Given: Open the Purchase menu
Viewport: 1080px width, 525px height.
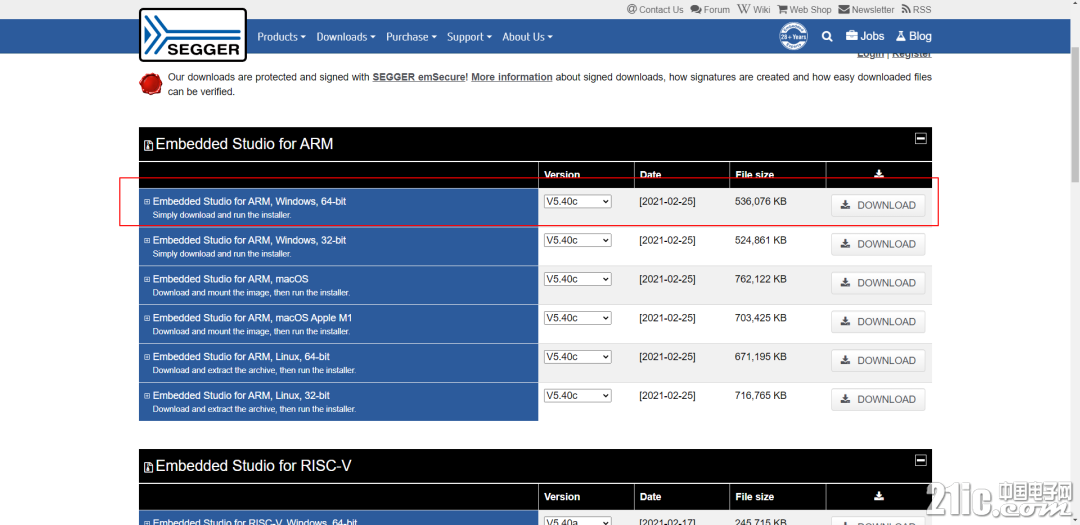Looking at the screenshot, I should point(411,37).
